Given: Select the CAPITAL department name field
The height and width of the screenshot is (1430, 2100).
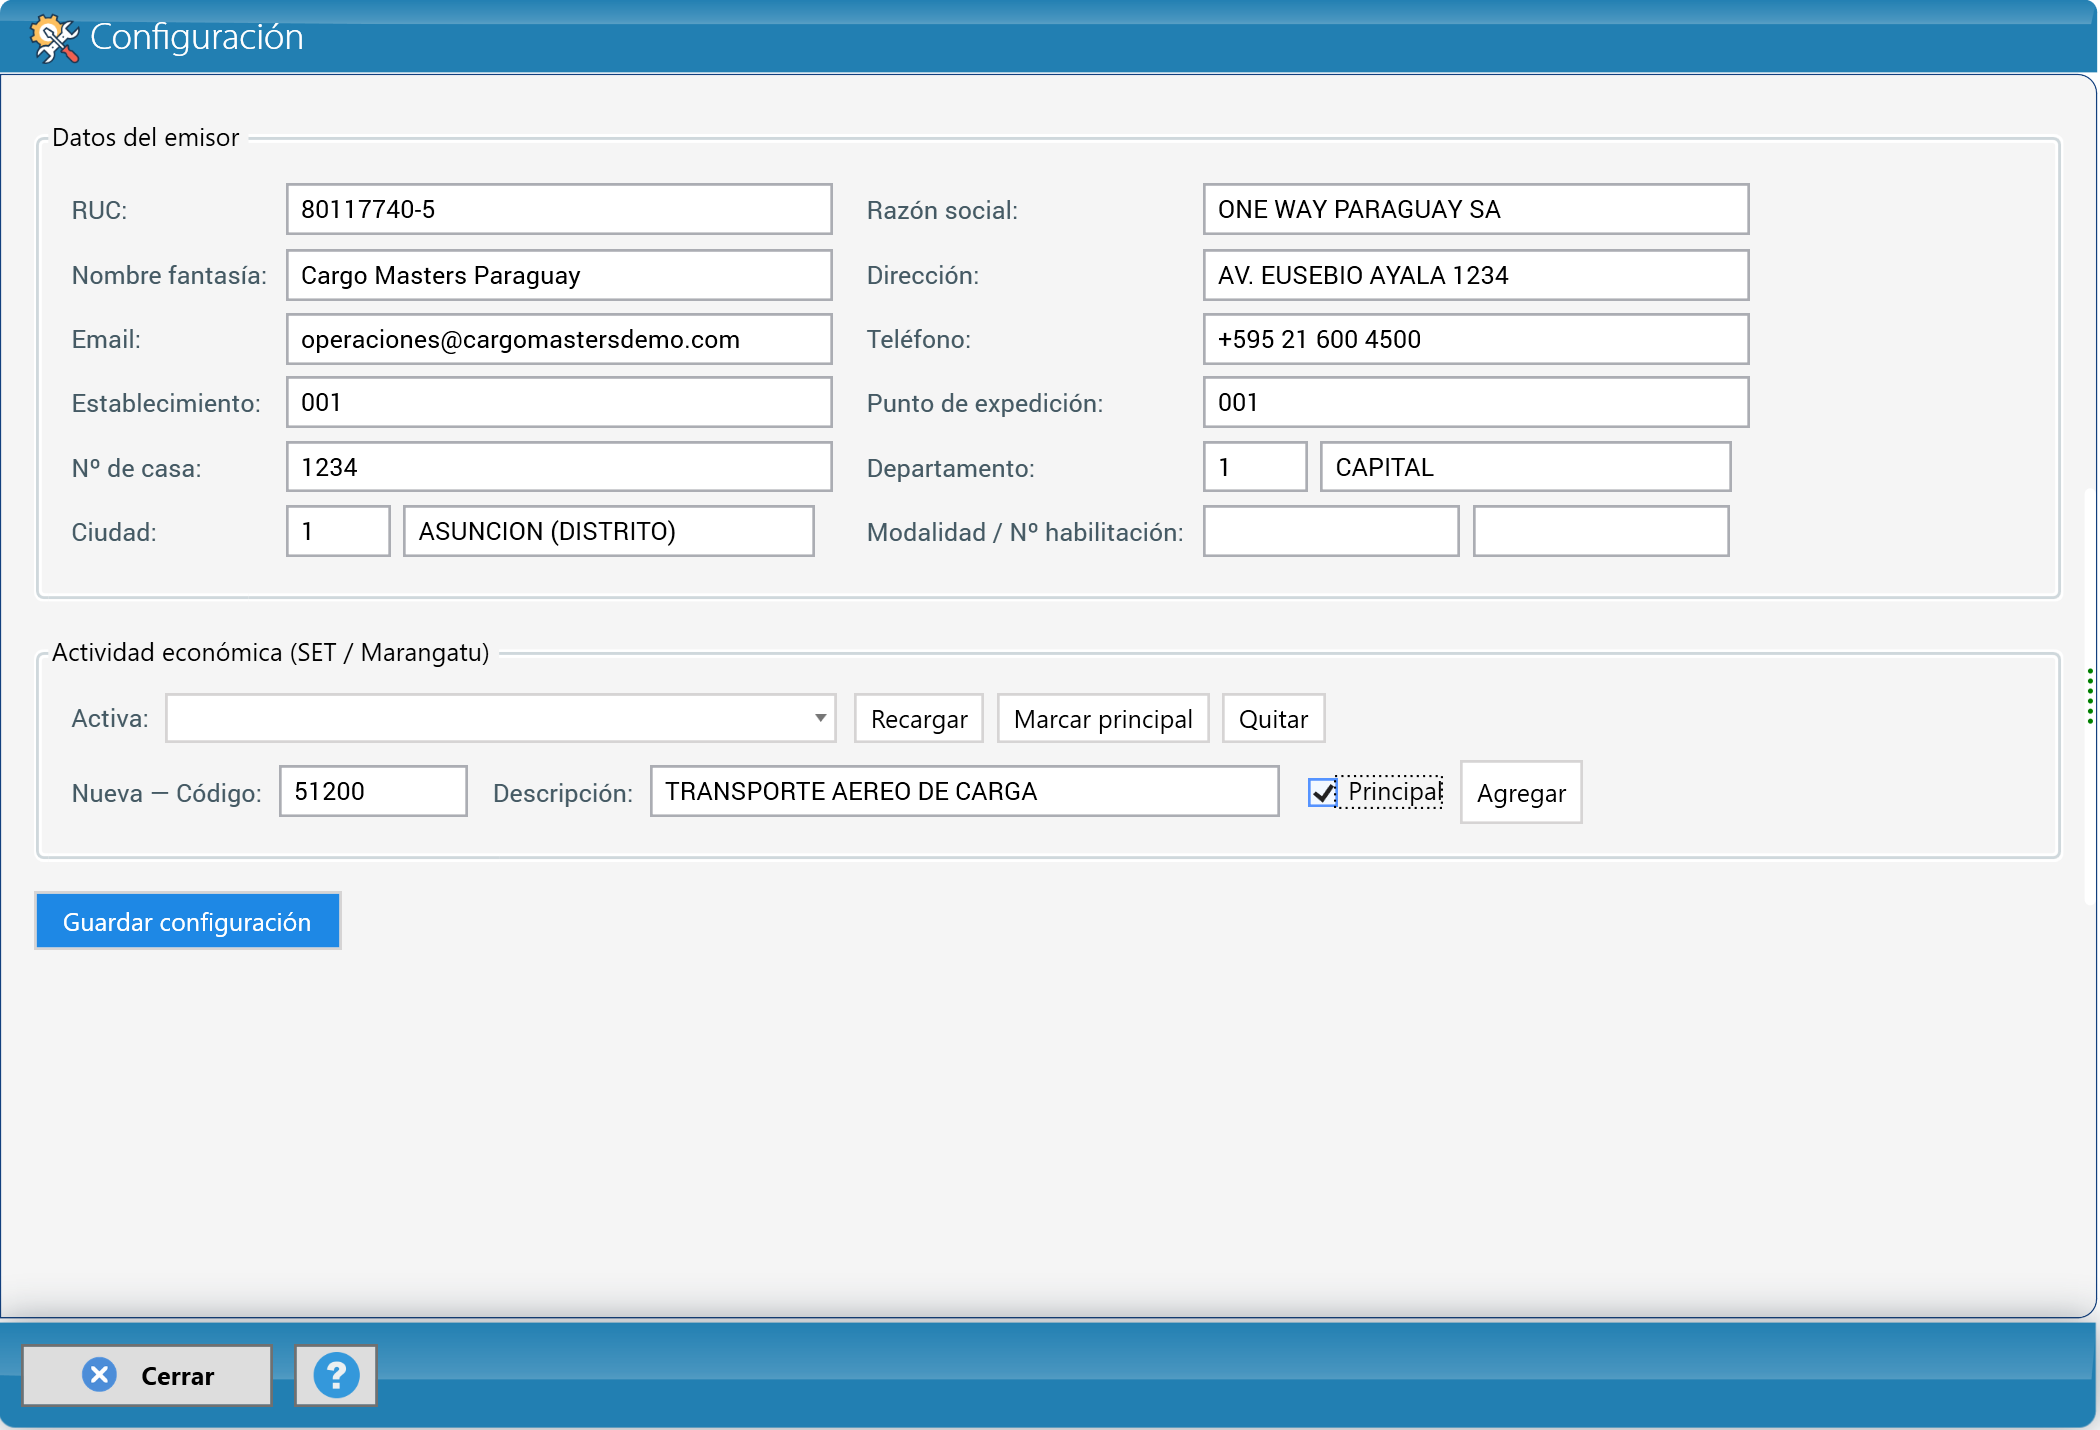Looking at the screenshot, I should [1526, 467].
